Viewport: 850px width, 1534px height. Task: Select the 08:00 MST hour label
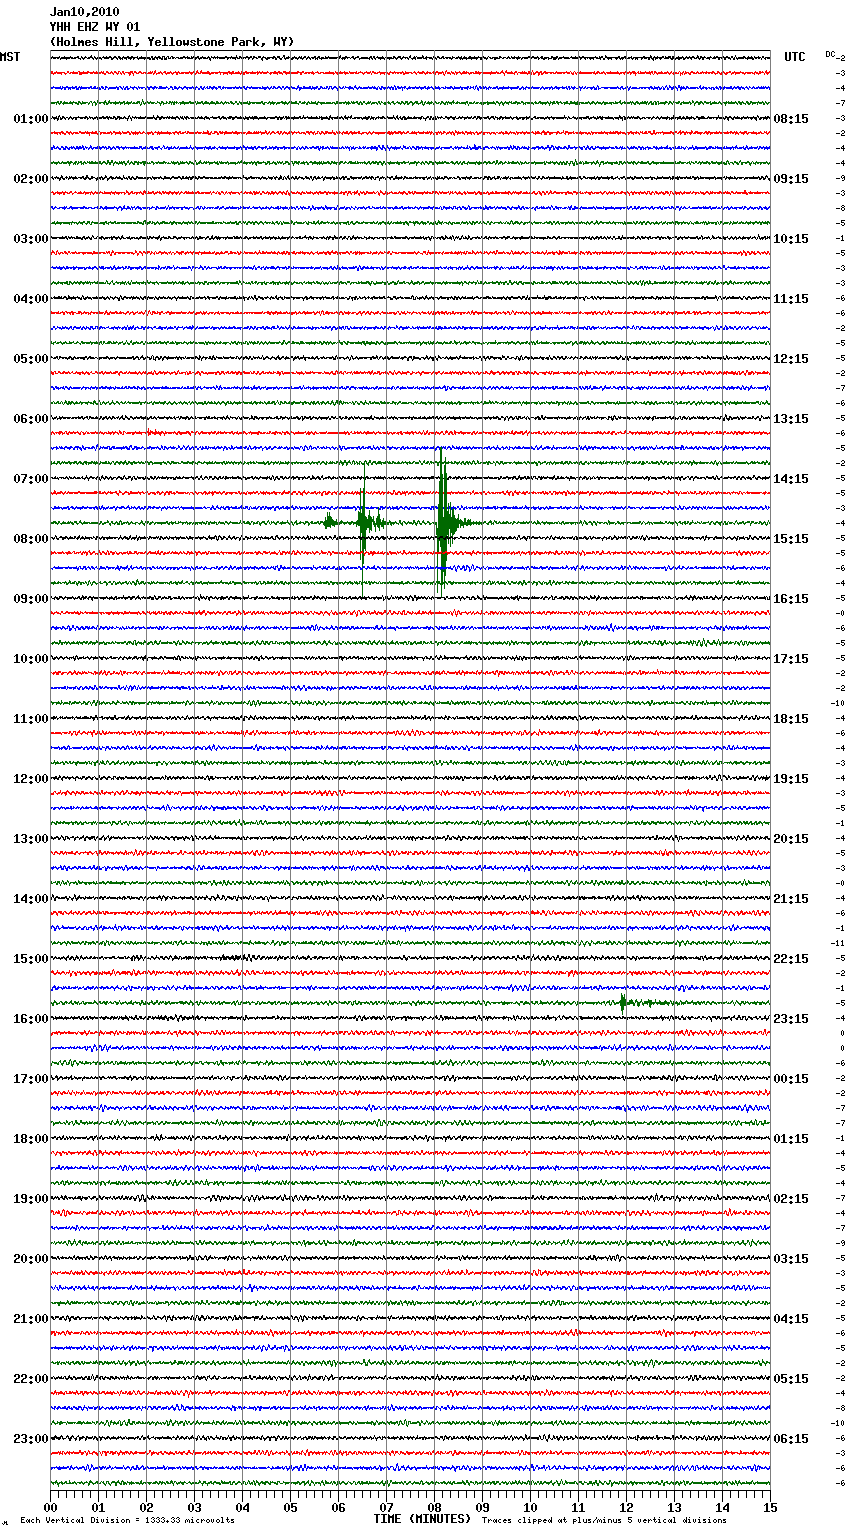click(x=31, y=539)
